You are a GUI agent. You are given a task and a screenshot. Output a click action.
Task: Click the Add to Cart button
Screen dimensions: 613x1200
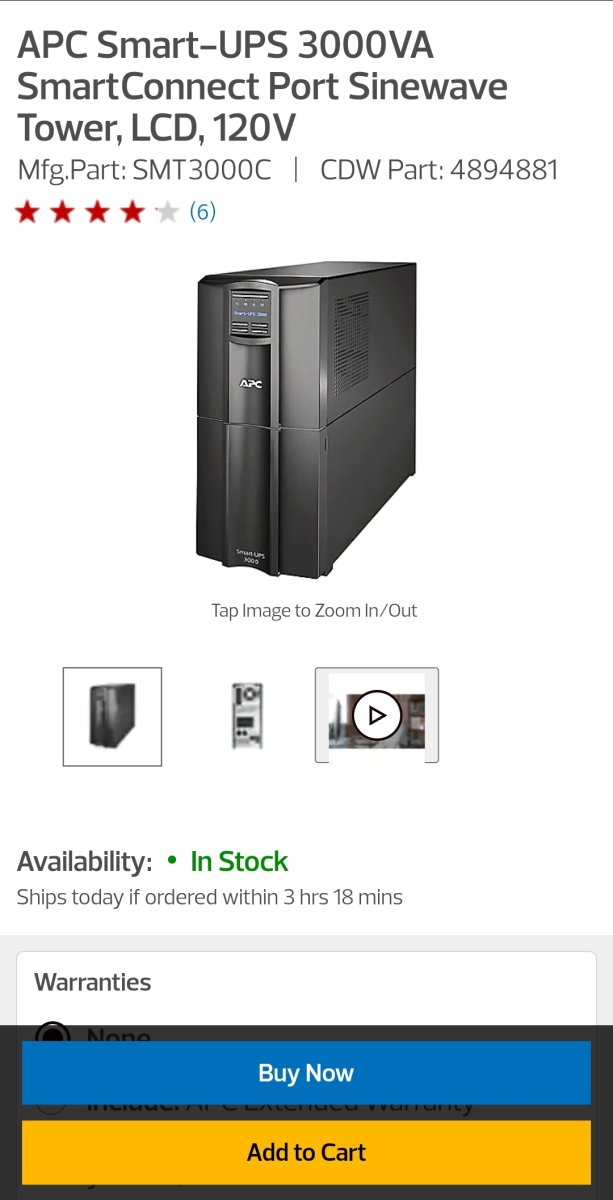coord(306,1152)
